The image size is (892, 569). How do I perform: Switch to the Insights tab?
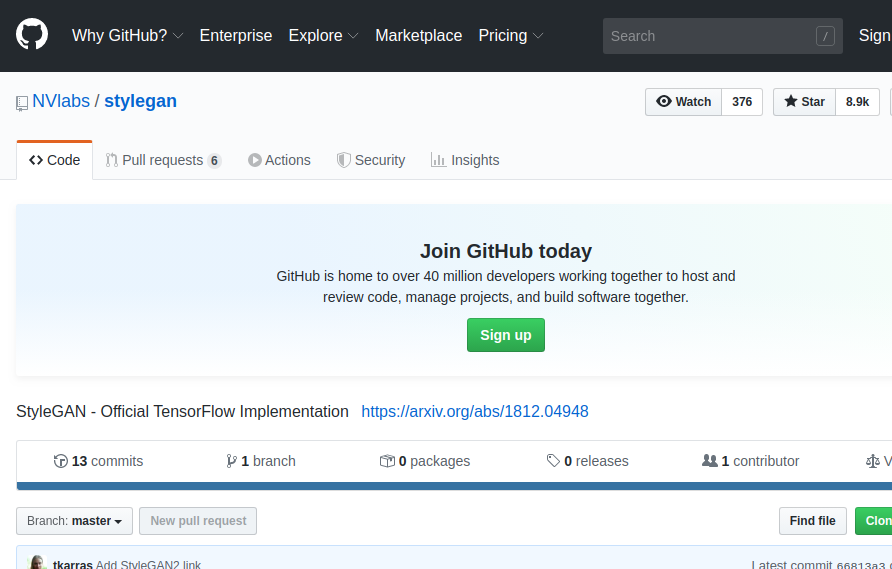coord(465,160)
